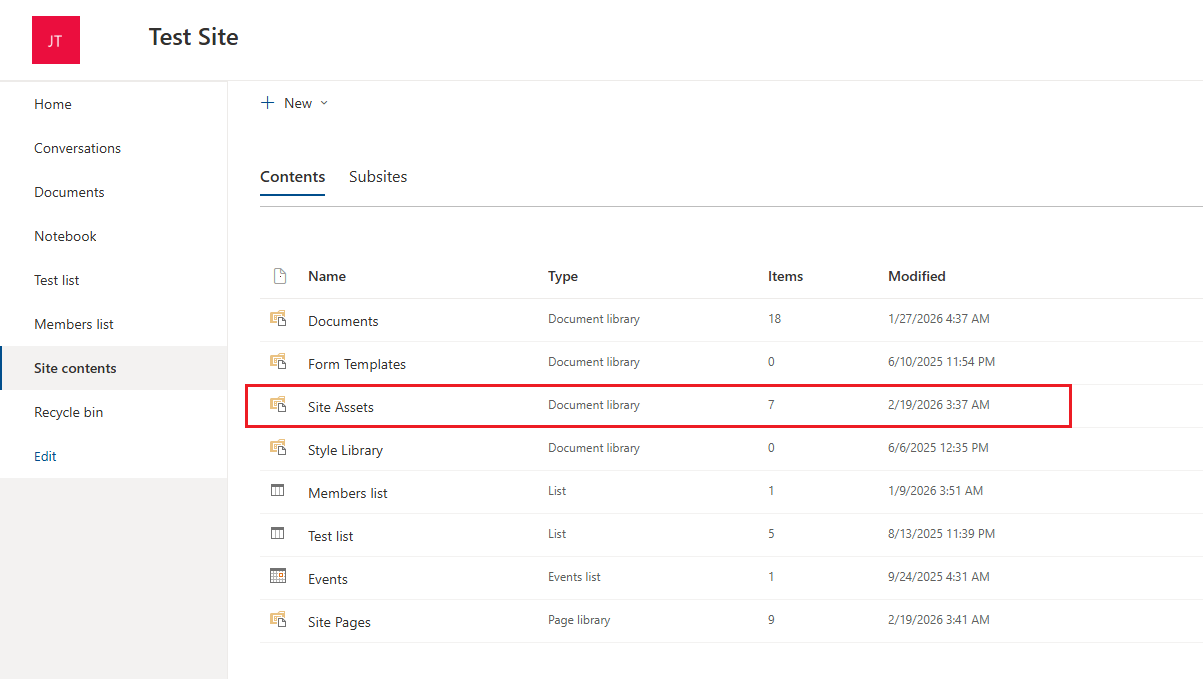This screenshot has height=679, width=1203.
Task: Open Notebook in left navigation
Action: pos(65,236)
